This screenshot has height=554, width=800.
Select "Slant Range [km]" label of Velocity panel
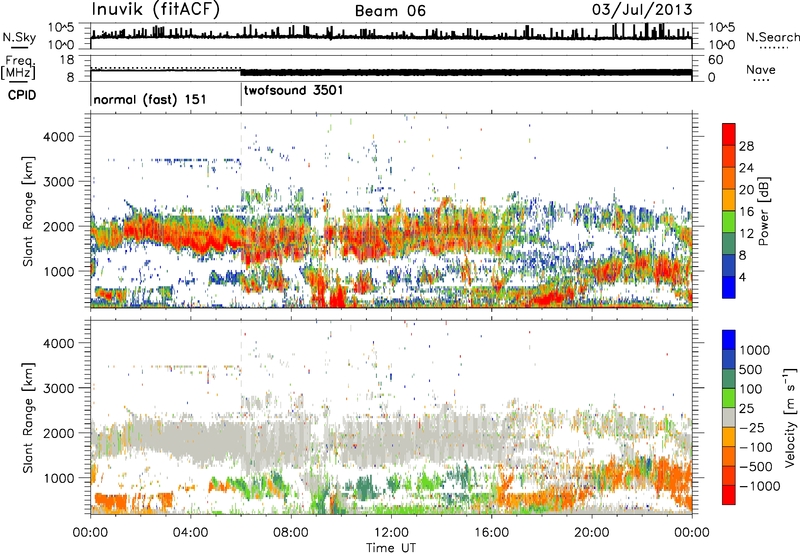tap(28, 417)
